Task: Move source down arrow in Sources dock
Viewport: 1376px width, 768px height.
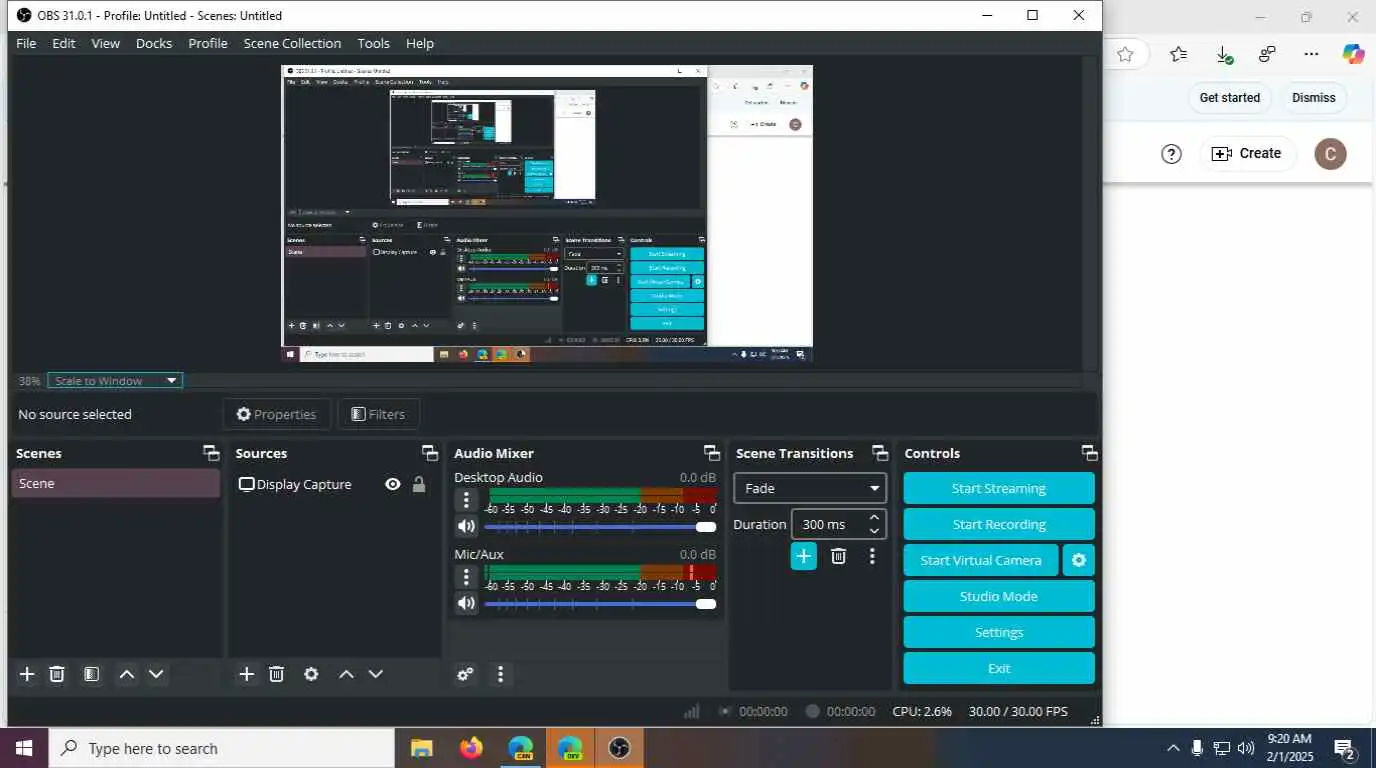Action: point(376,674)
